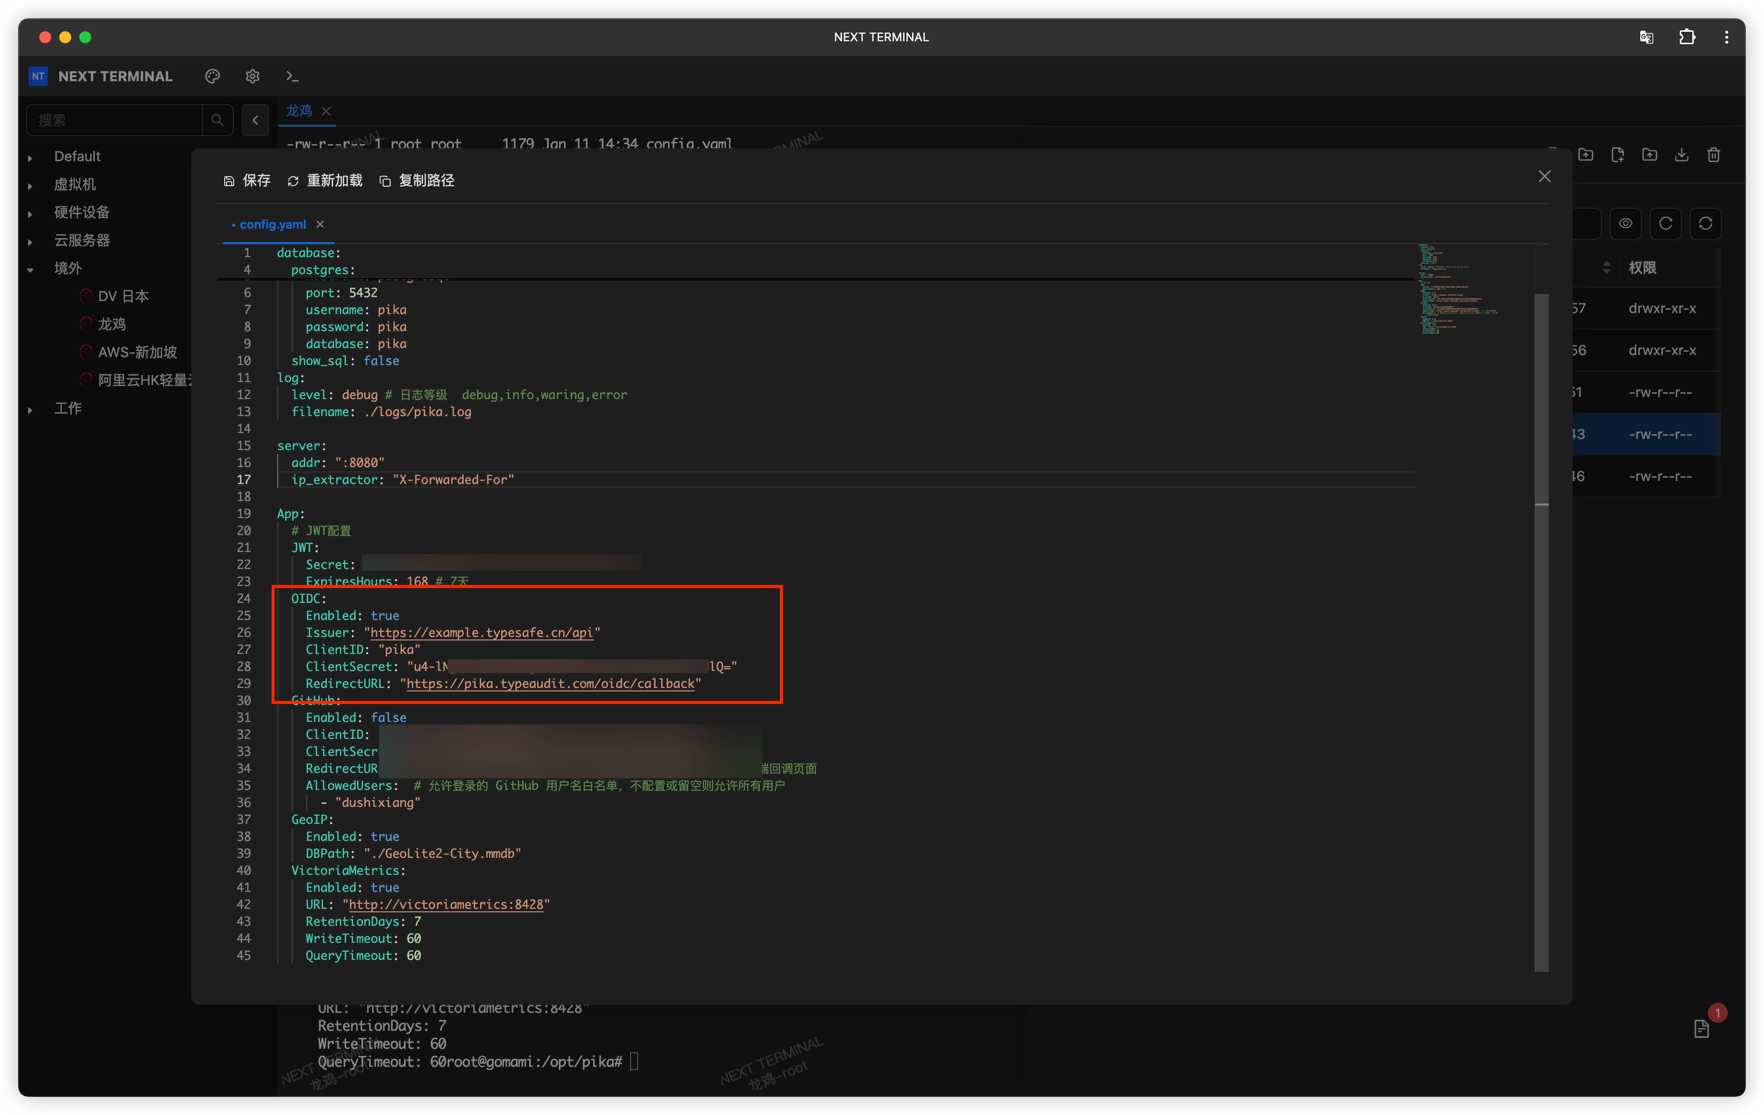Select the 龙鸡 terminal tab

298,111
